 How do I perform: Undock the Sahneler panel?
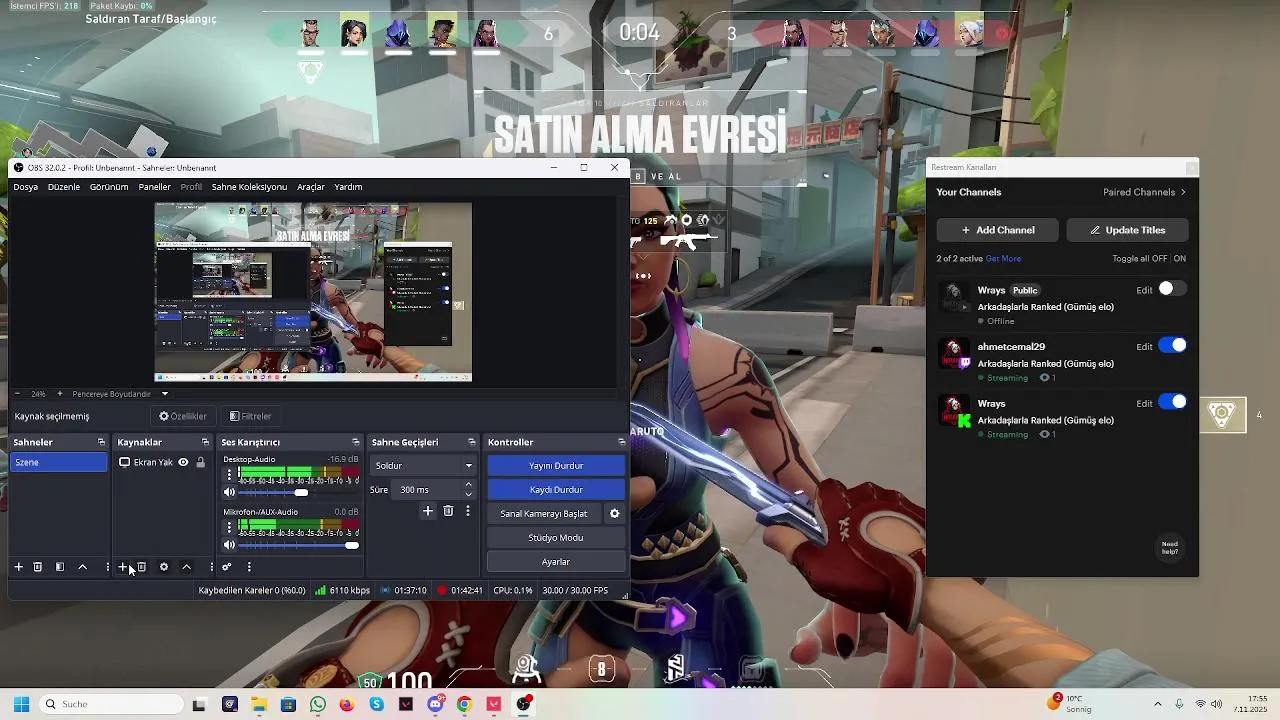(x=101, y=442)
